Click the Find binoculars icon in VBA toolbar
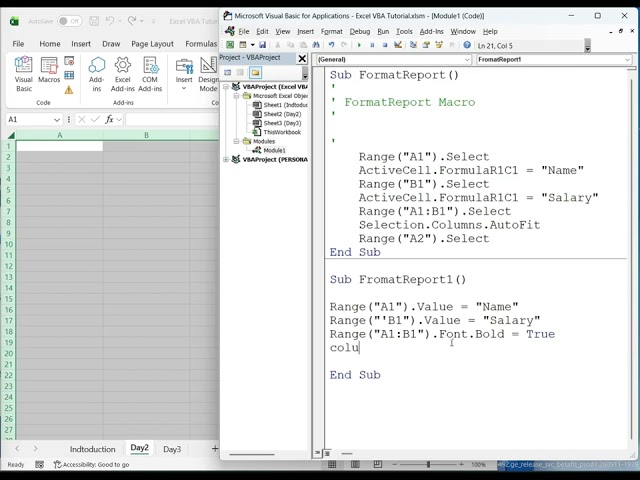Screen dimensions: 640x480 (316, 45)
